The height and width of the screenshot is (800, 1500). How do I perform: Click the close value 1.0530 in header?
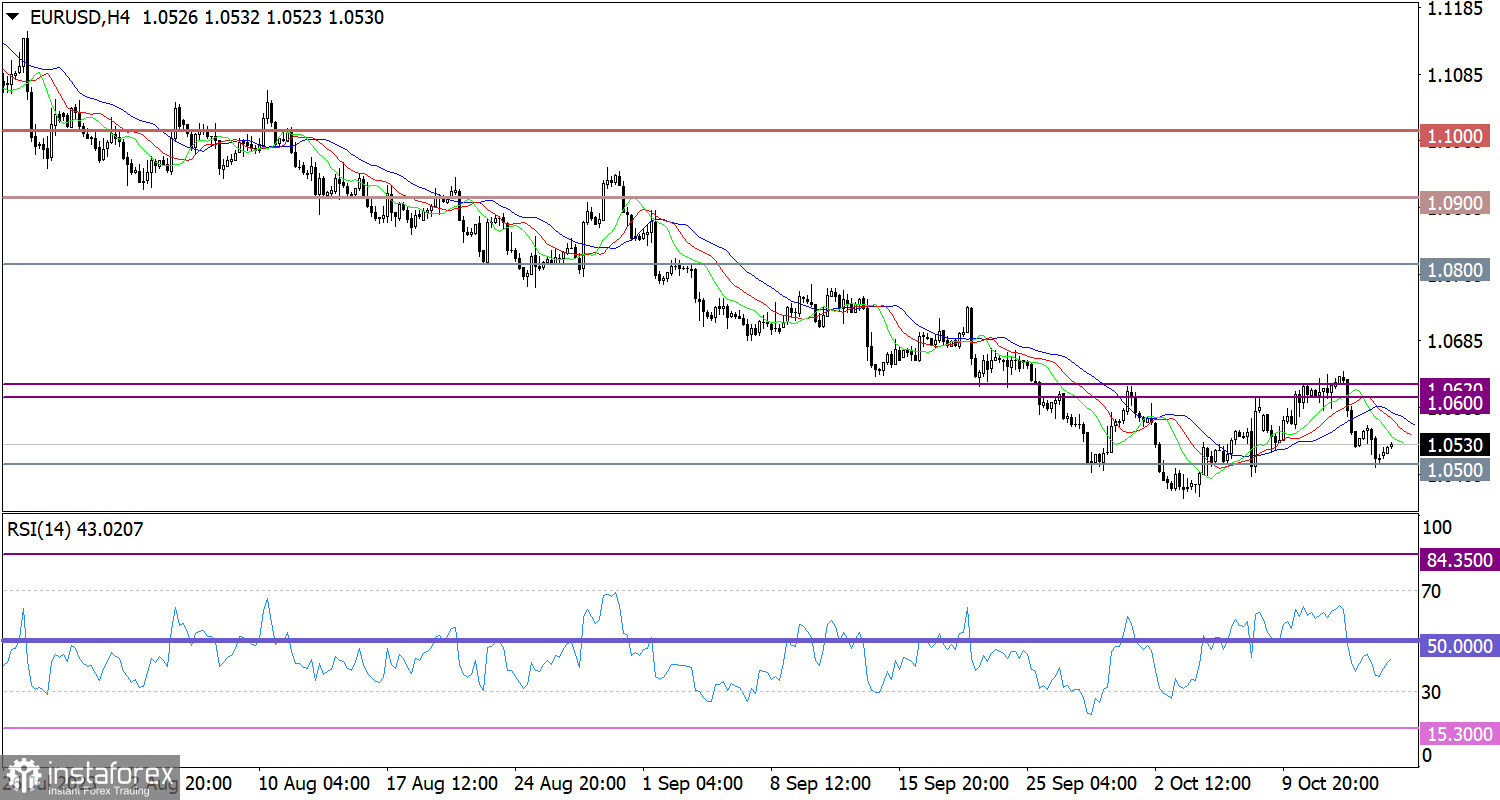click(x=355, y=17)
